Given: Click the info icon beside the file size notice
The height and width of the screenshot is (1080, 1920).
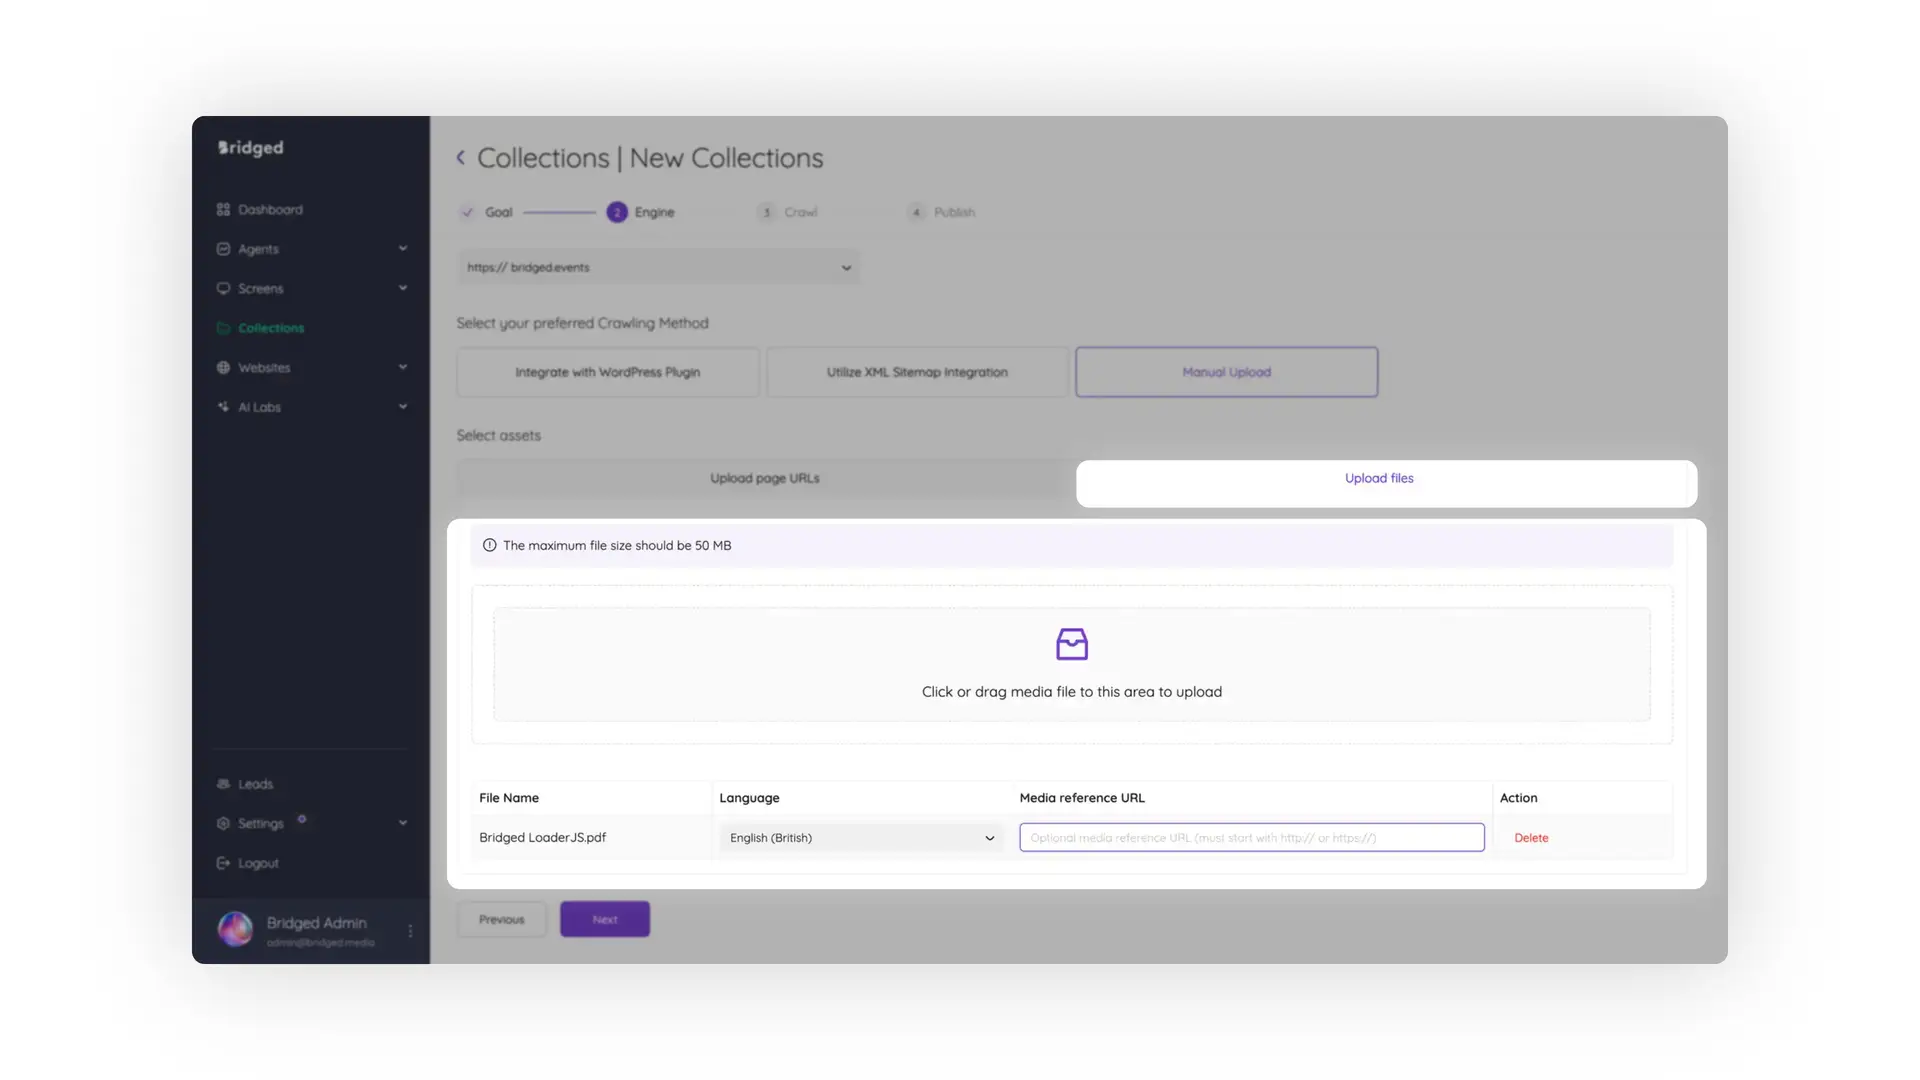Looking at the screenshot, I should click(x=489, y=545).
